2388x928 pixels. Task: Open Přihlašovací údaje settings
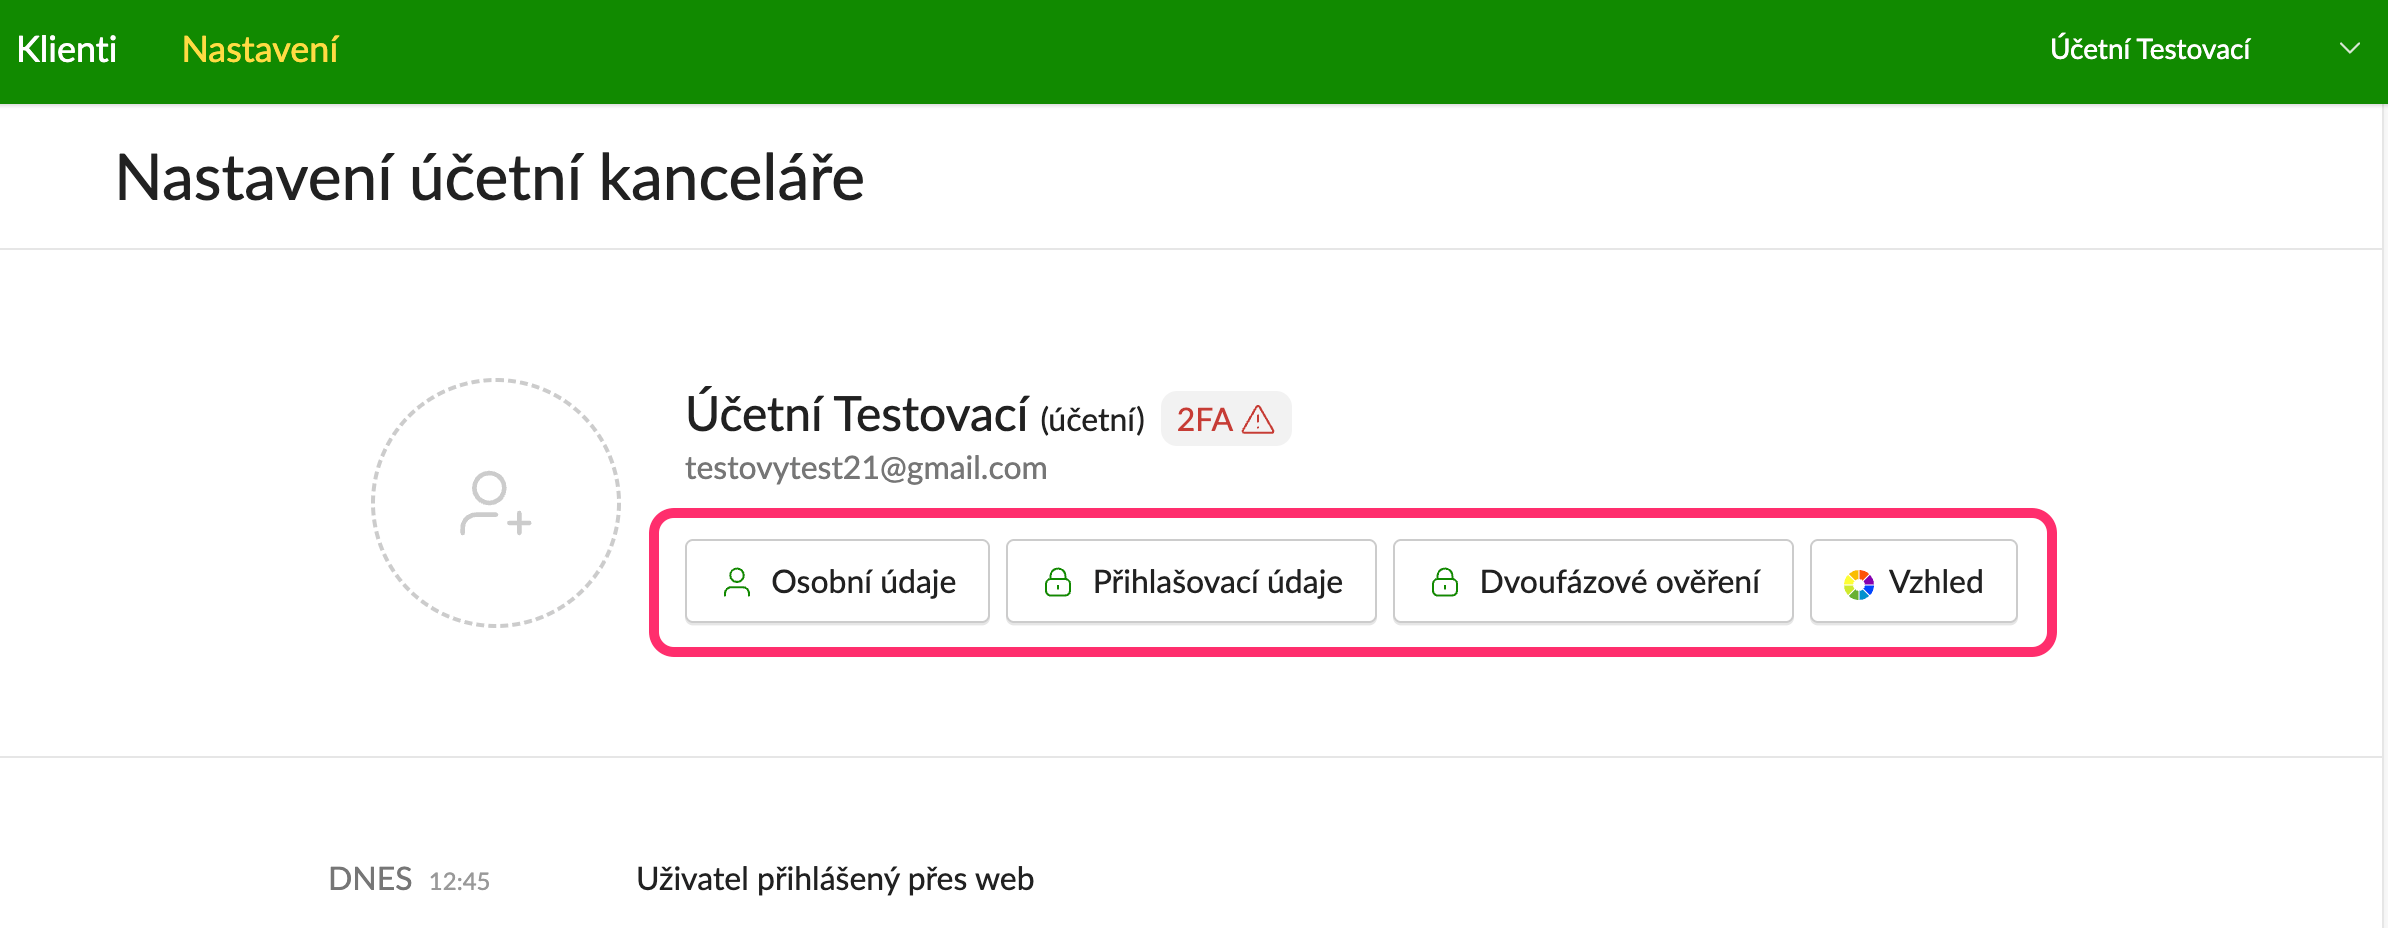[x=1191, y=581]
